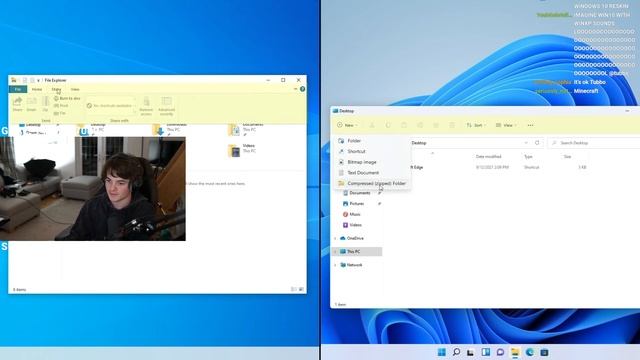Click Print in the Share ribbon
The height and width of the screenshot is (360, 640).
[61, 106]
